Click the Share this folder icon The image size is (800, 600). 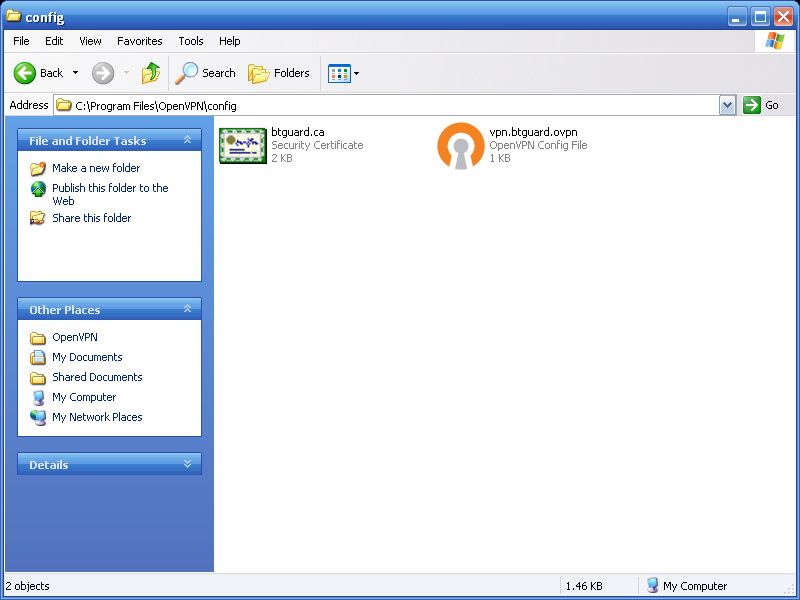point(37,218)
